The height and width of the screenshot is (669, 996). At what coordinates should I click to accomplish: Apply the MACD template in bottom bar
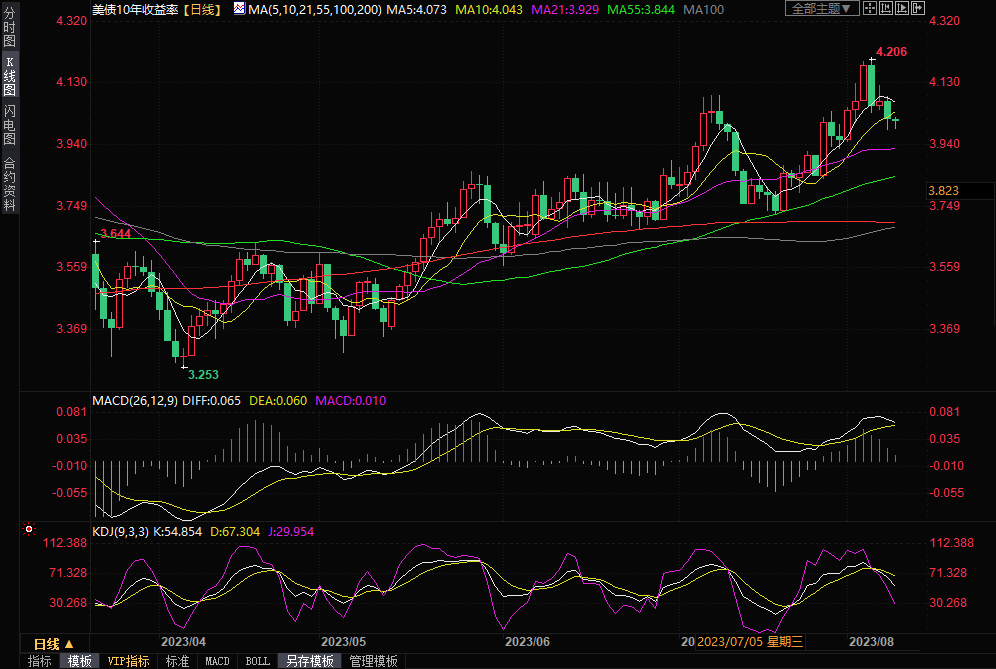[x=217, y=661]
